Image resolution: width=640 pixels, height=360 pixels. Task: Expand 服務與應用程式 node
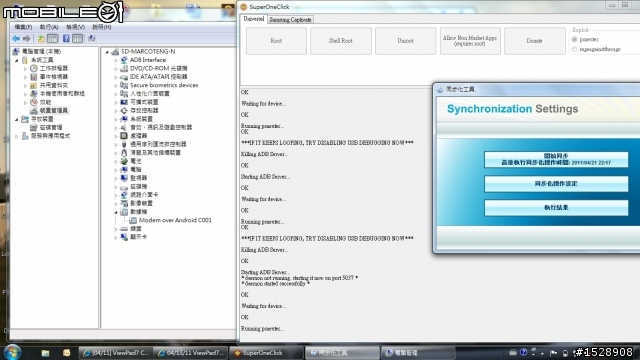coord(17,136)
